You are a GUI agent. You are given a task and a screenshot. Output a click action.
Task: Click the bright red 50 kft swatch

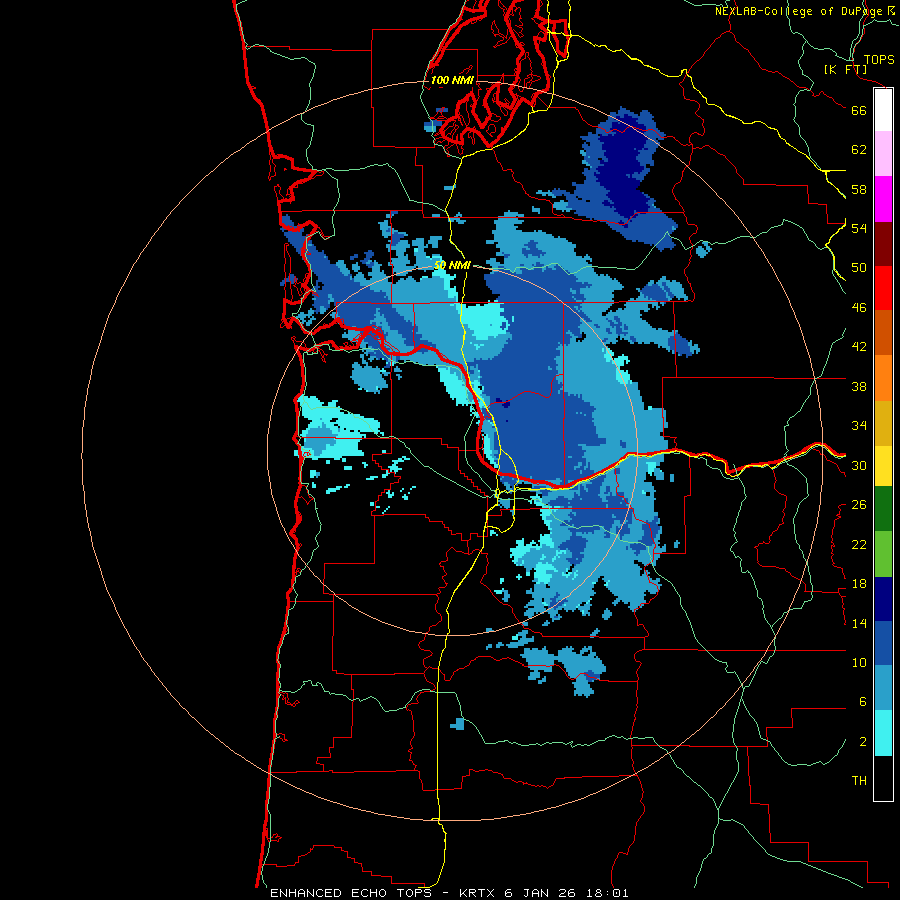883,288
